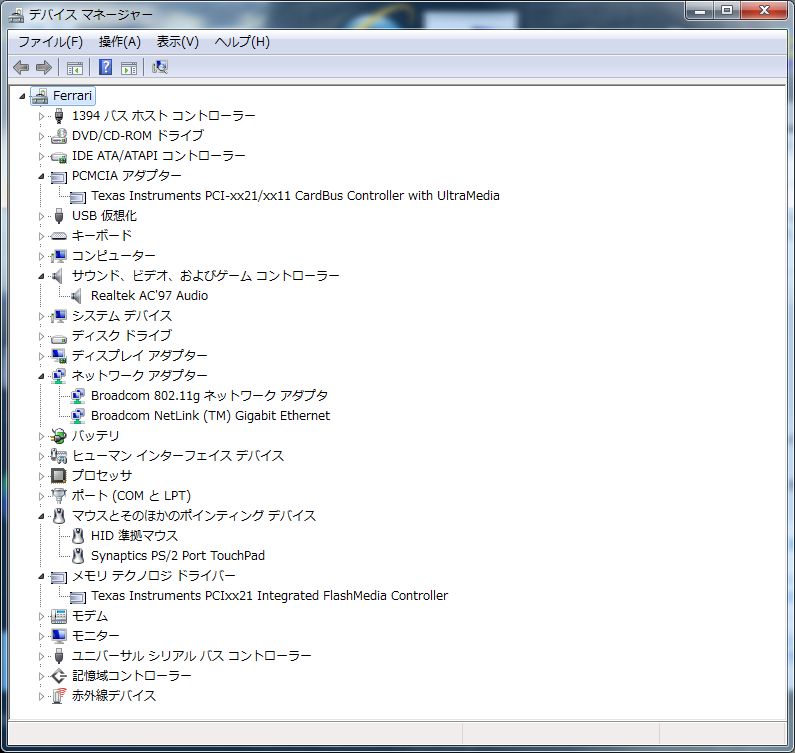The width and height of the screenshot is (795, 753).
Task: Select Synaptics PS/2 Port TouchPad
Action: click(177, 556)
